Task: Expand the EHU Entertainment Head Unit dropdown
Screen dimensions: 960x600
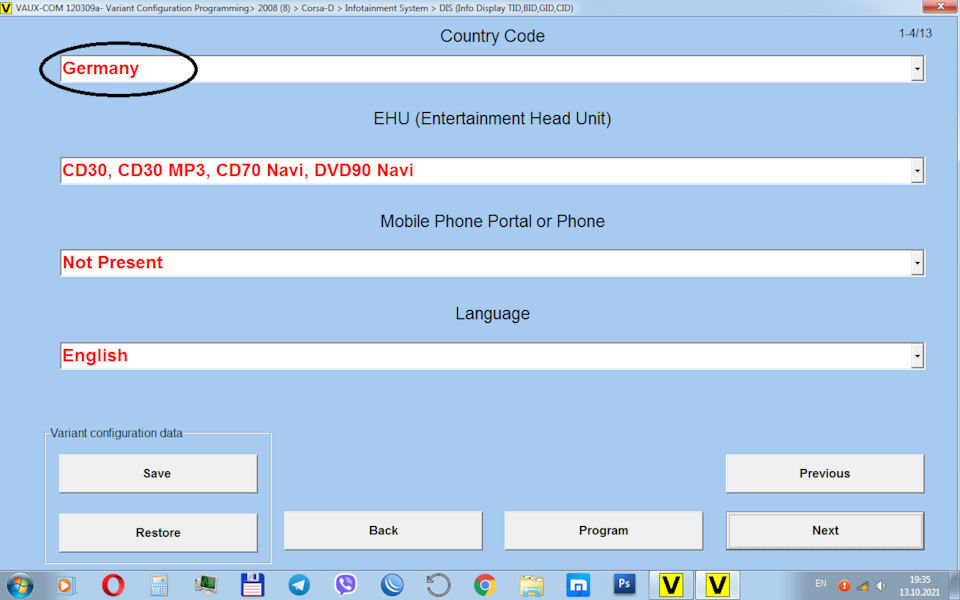Action: [917, 171]
